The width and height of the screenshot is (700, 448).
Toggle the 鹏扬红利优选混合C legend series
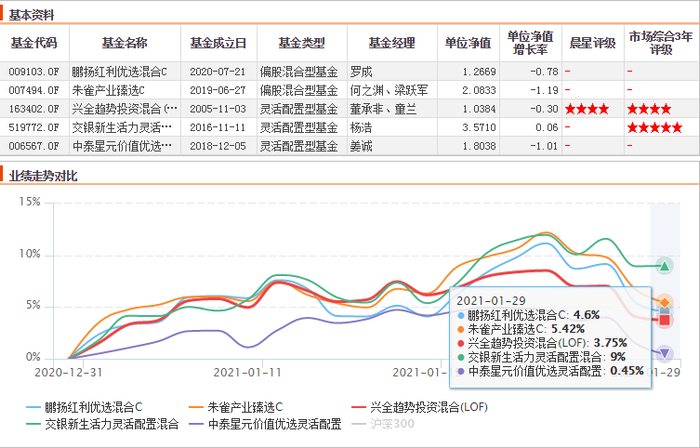(84, 407)
